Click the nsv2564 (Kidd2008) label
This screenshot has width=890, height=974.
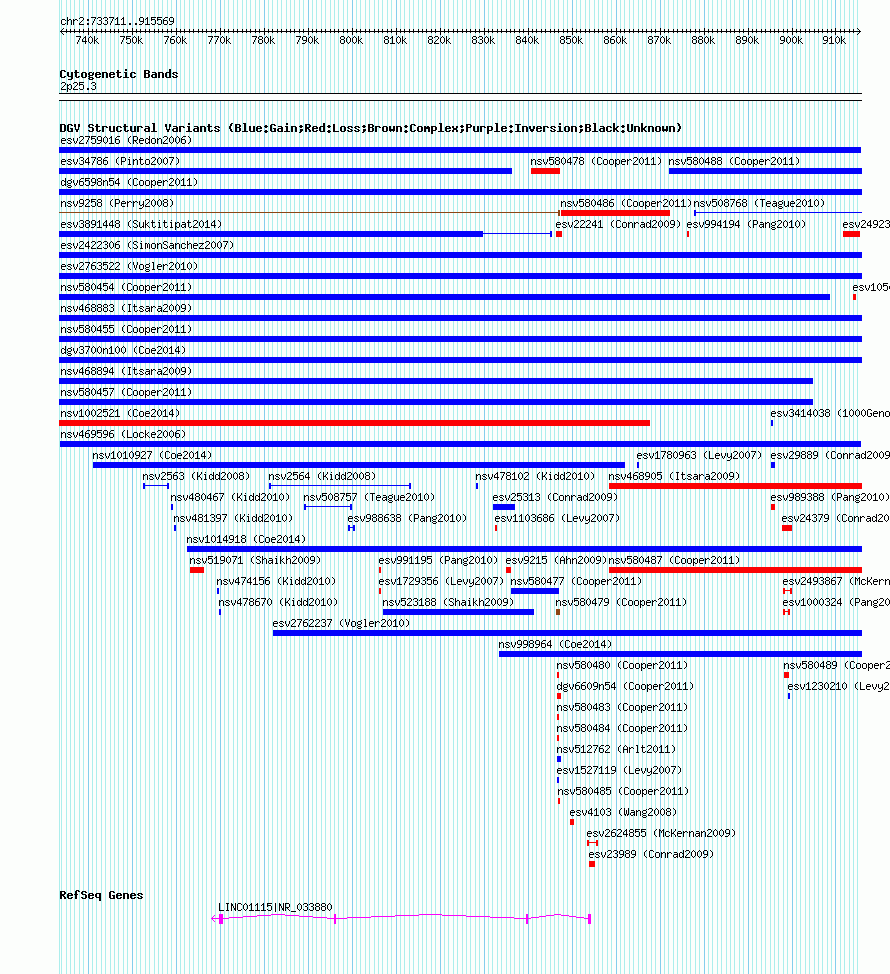pos(322,476)
